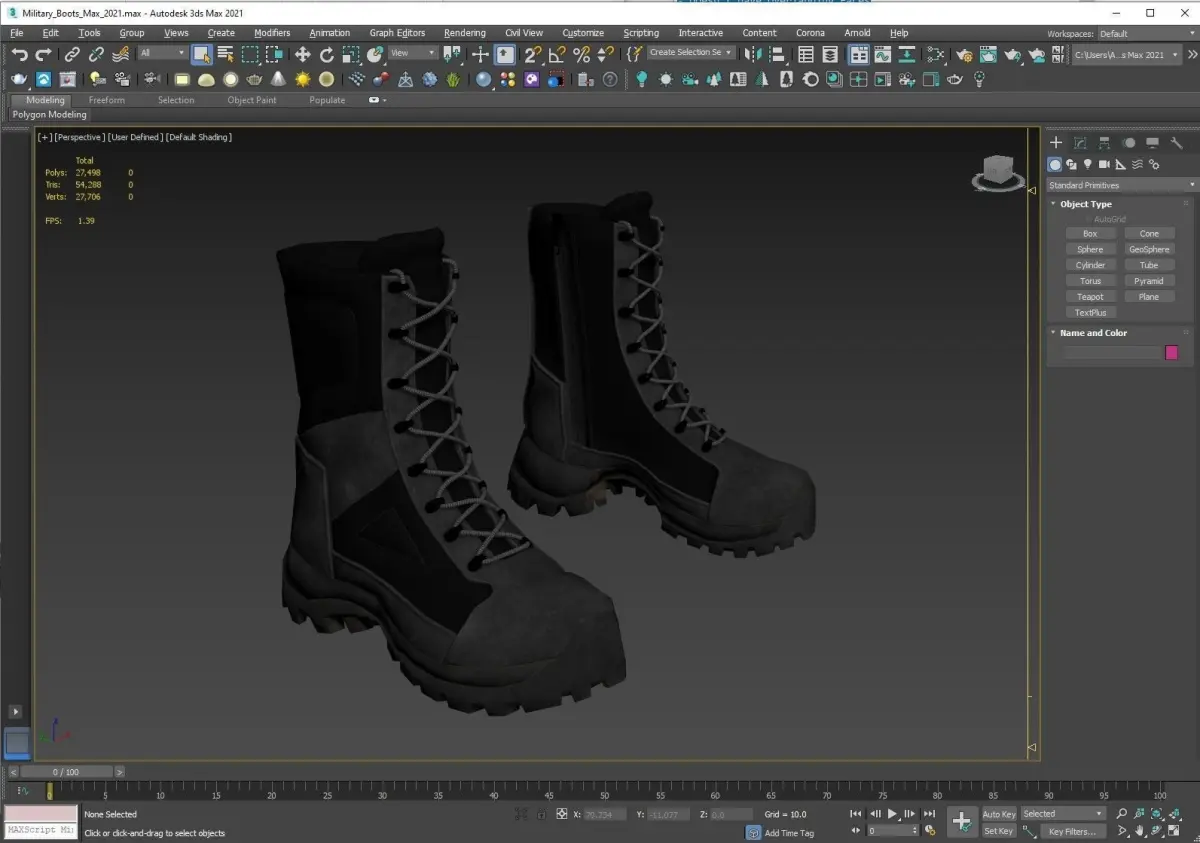This screenshot has height=843, width=1200.
Task: Click the time slider showing 0 / 100
Action: 66,772
